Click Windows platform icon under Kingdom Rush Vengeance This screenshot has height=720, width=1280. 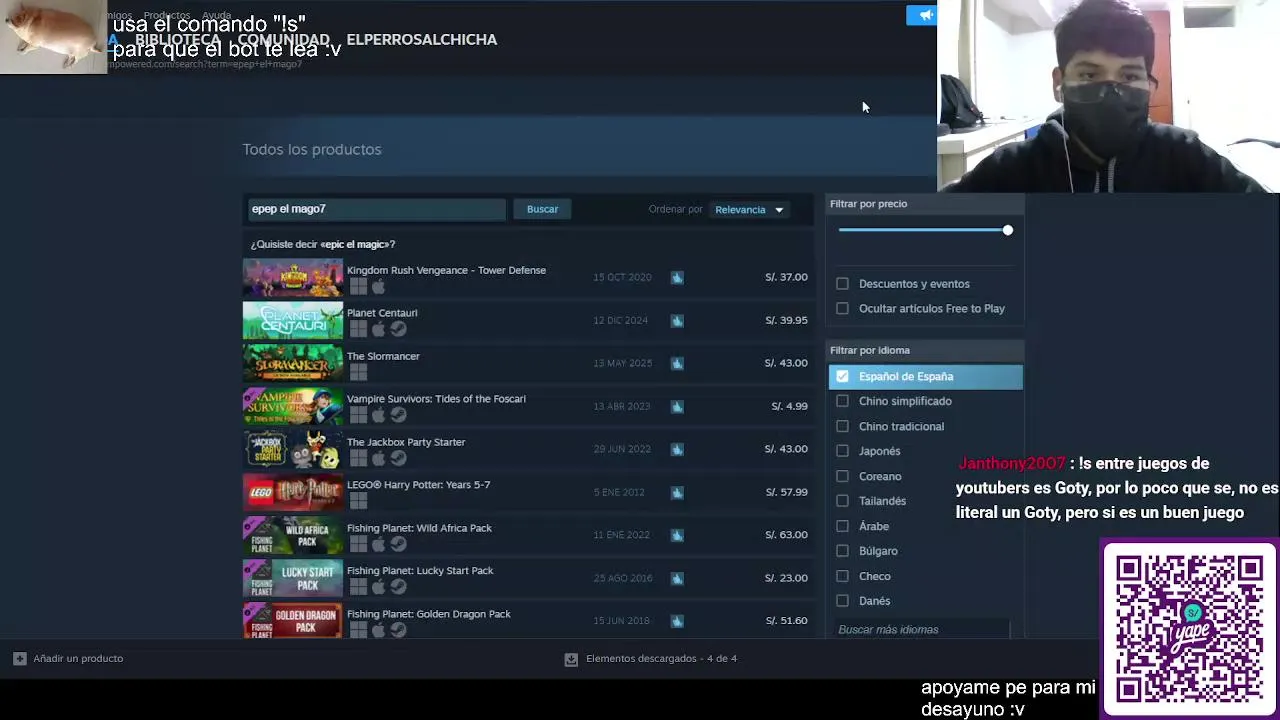pos(358,287)
